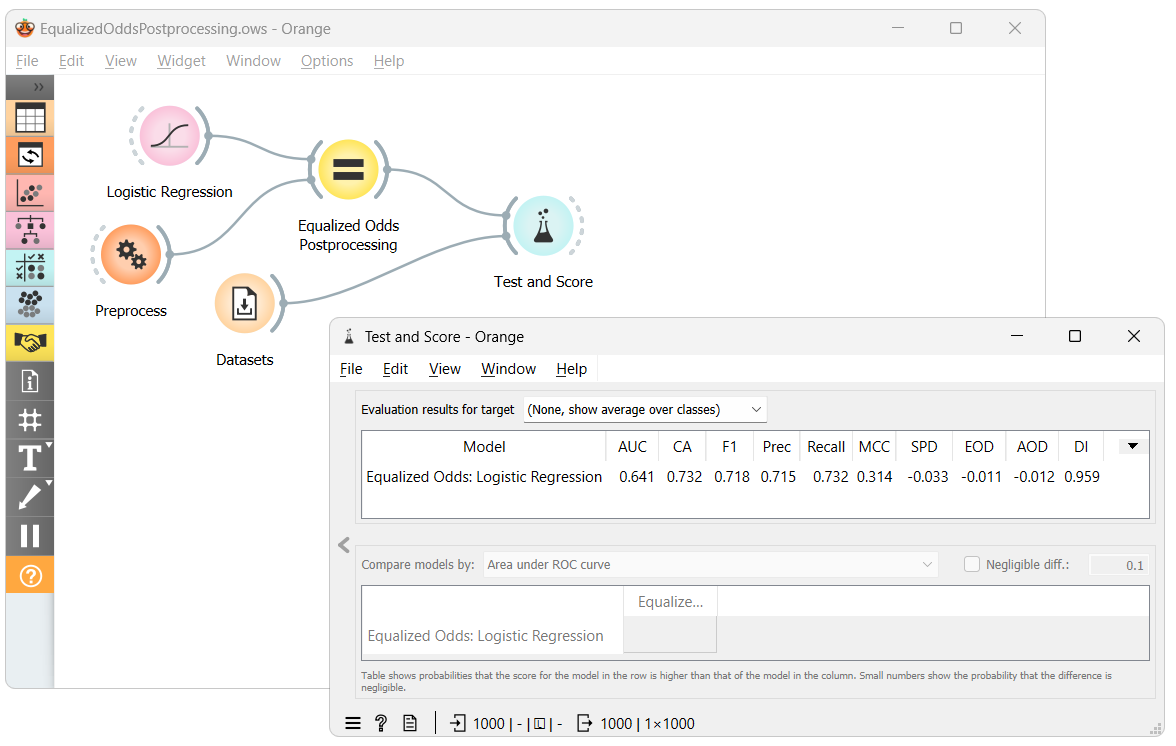Enable the Negligible diff. checkbox
Viewport: 1176px width, 746px height.
[x=972, y=564]
